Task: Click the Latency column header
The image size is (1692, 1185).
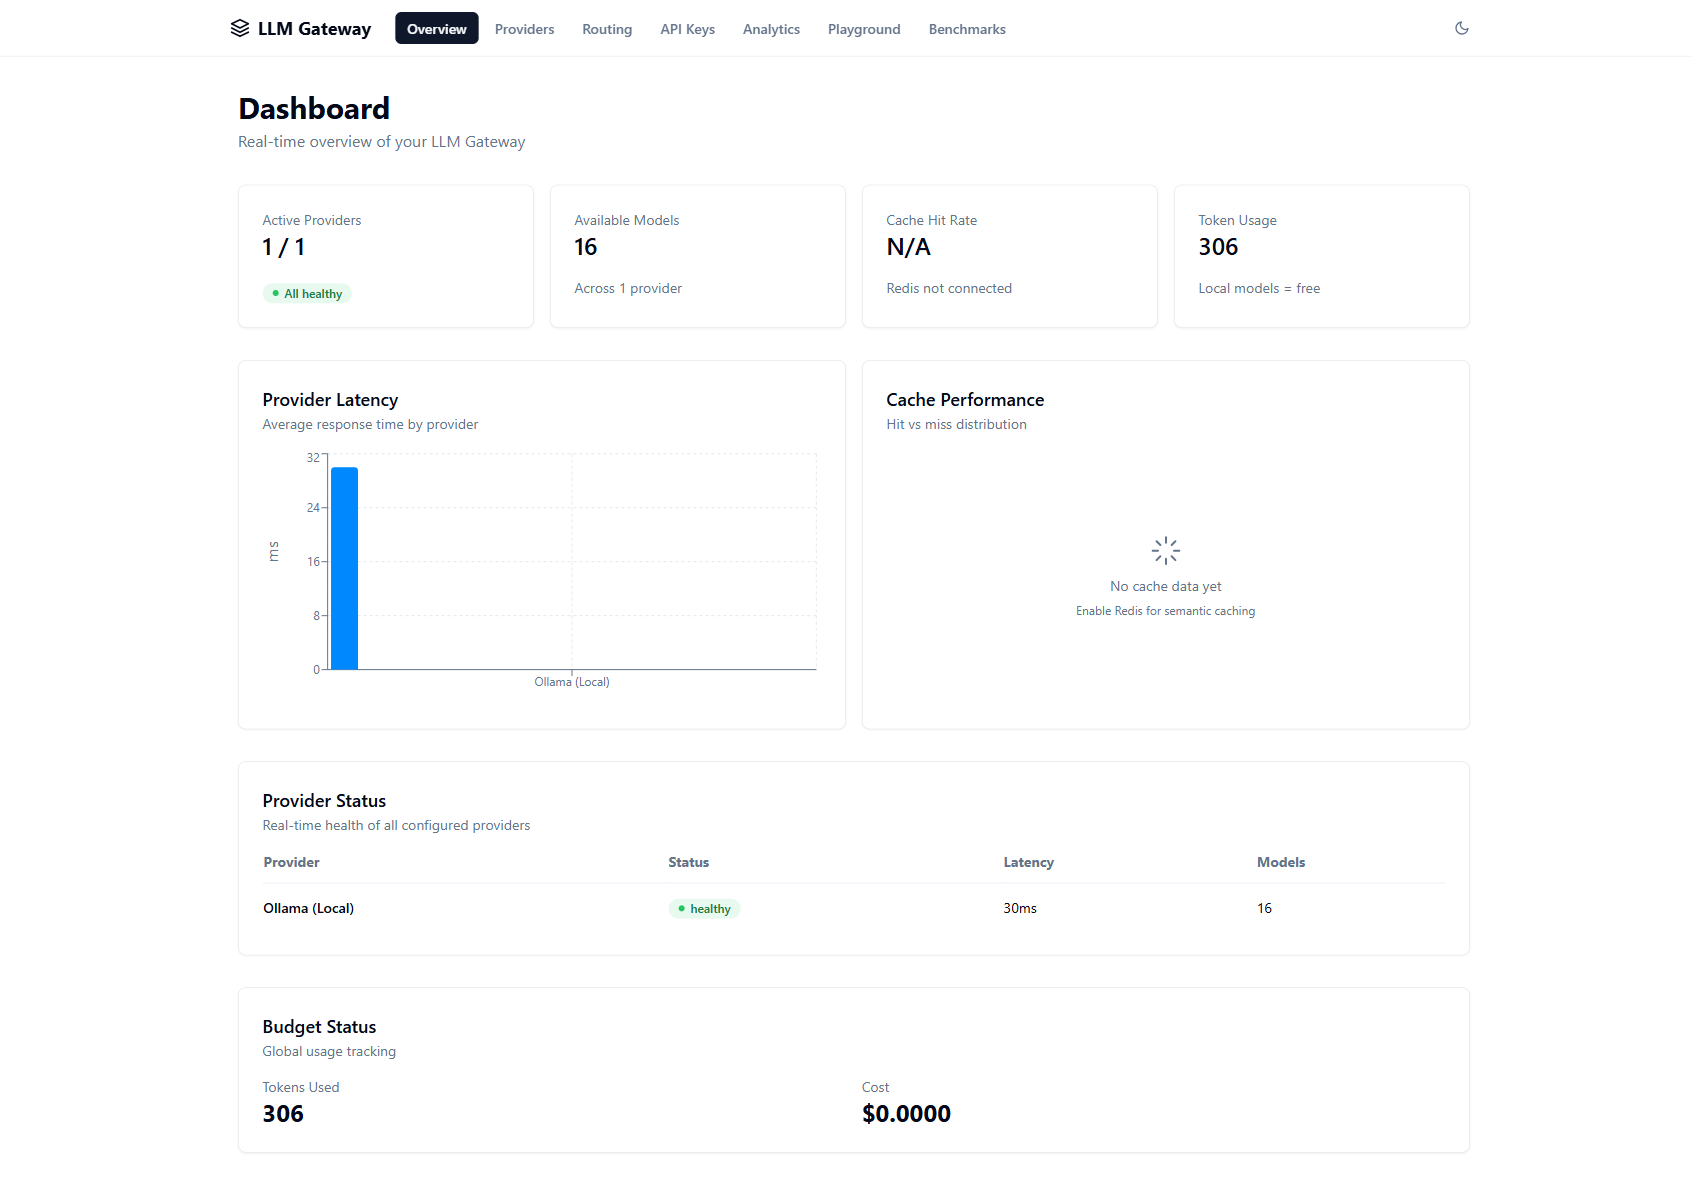Action: coord(1028,862)
